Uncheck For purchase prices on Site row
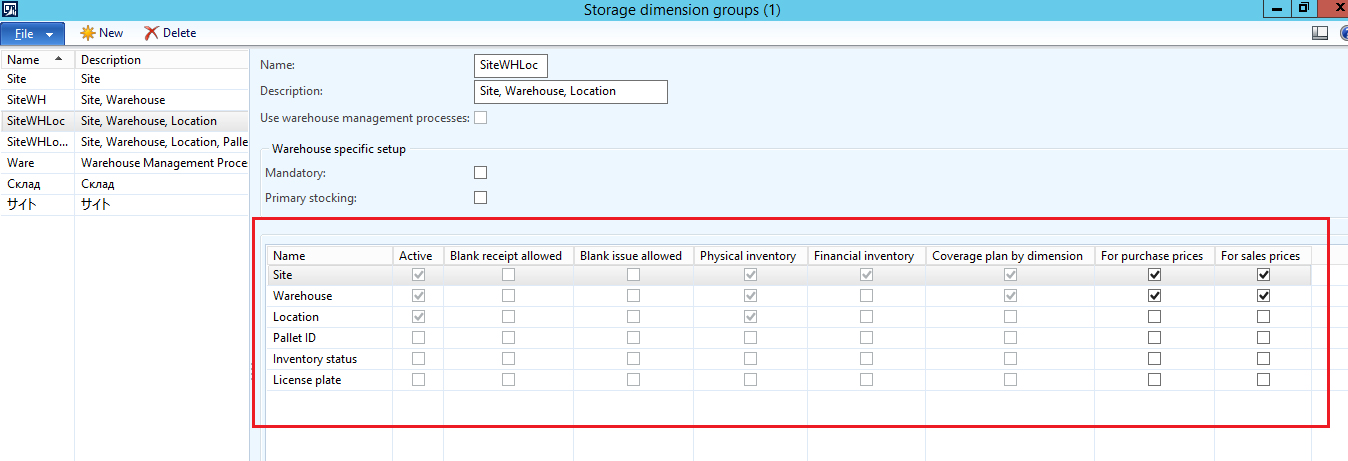Screen dimensions: 1348x461 1155,275
